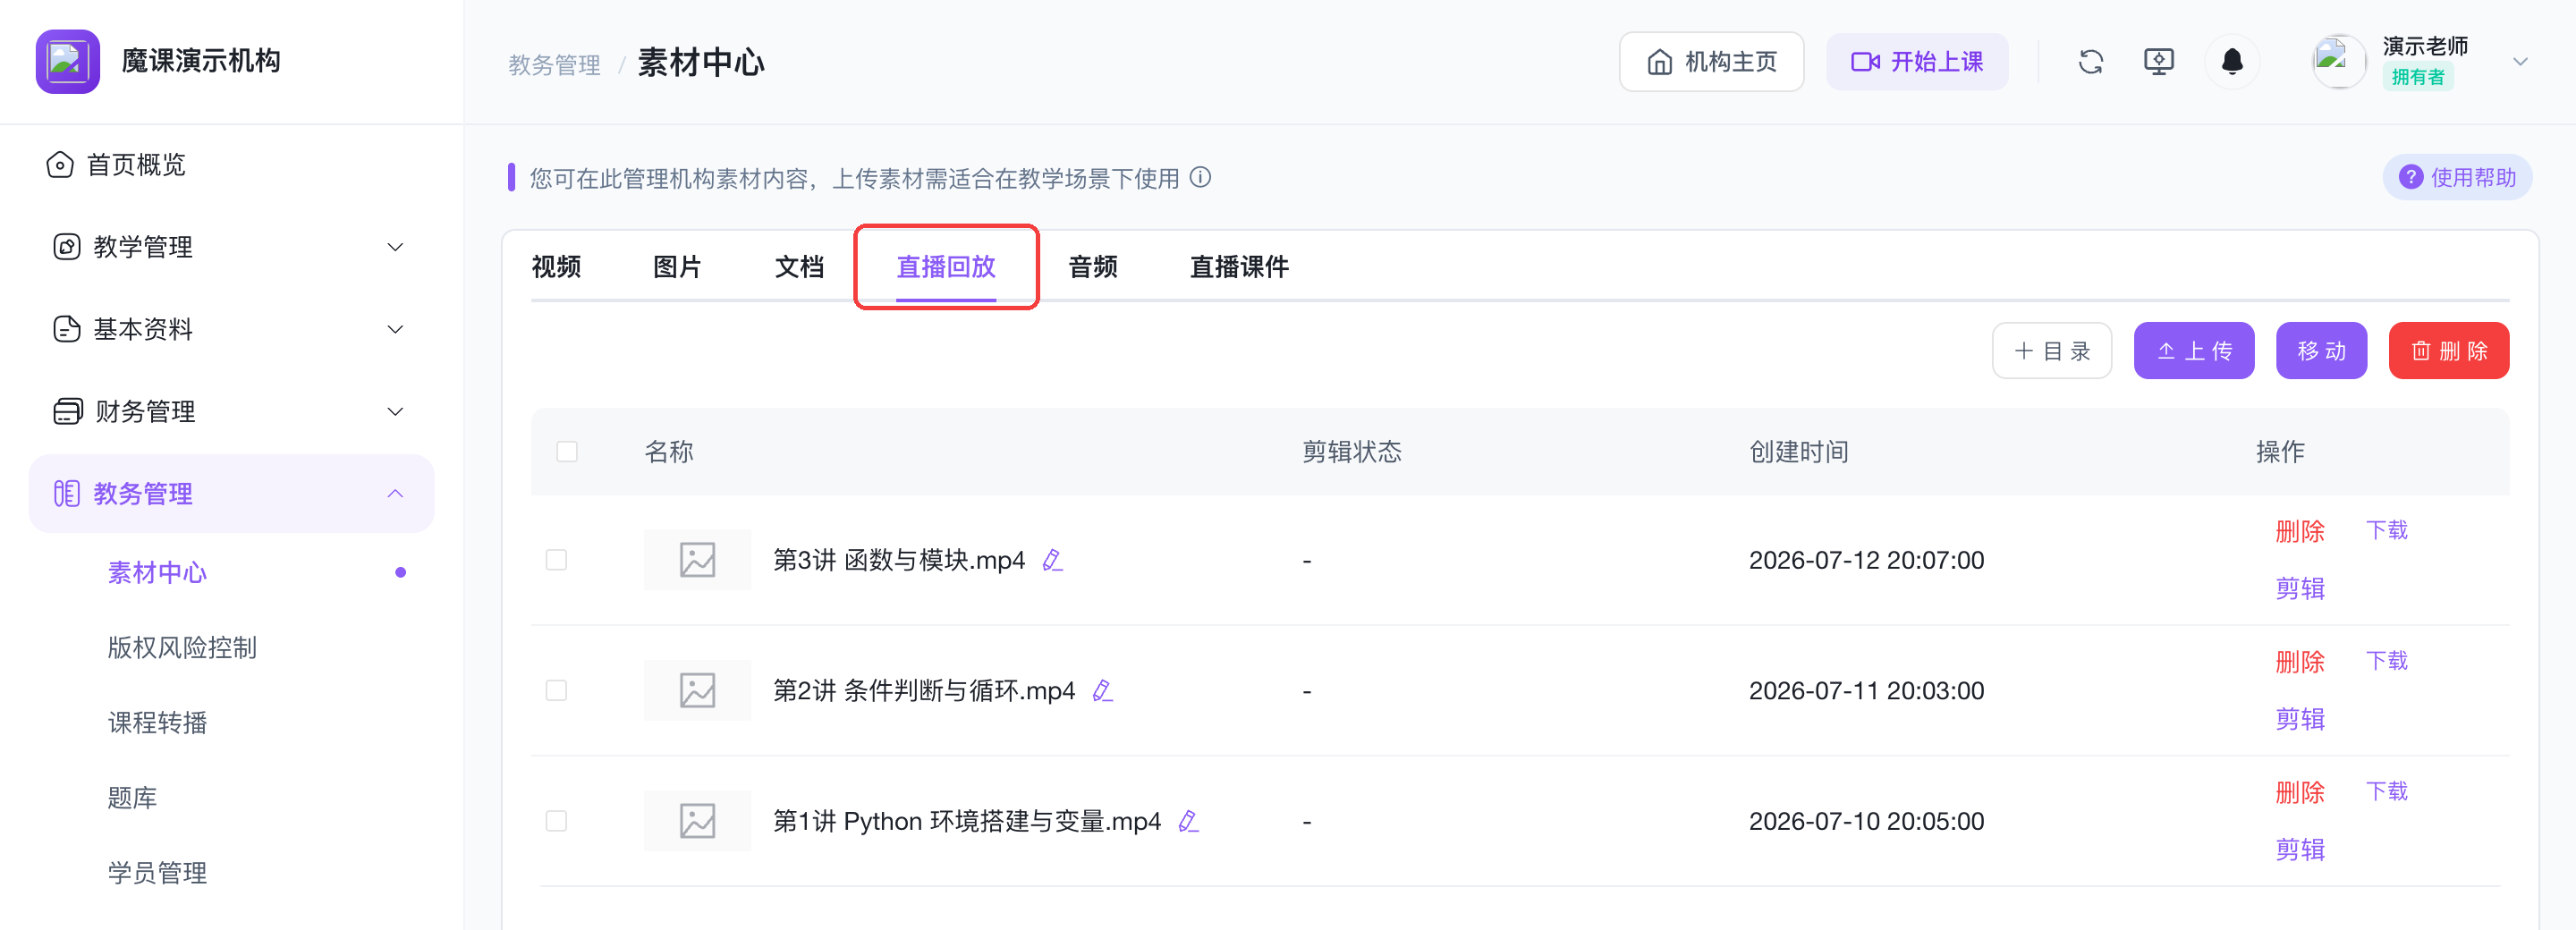The image size is (2576, 930).
Task: Click the 教务管理 breadcrumb link
Action: click(x=554, y=65)
